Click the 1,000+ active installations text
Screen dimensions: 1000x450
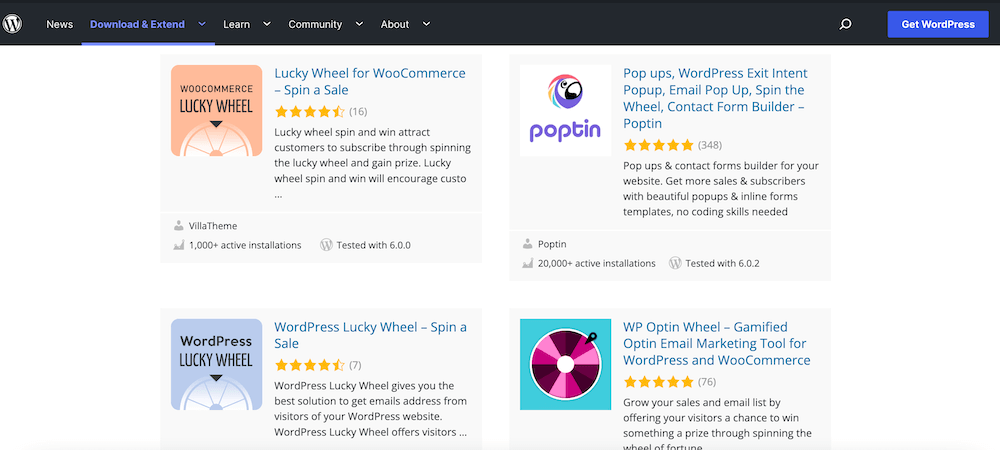[x=245, y=245]
